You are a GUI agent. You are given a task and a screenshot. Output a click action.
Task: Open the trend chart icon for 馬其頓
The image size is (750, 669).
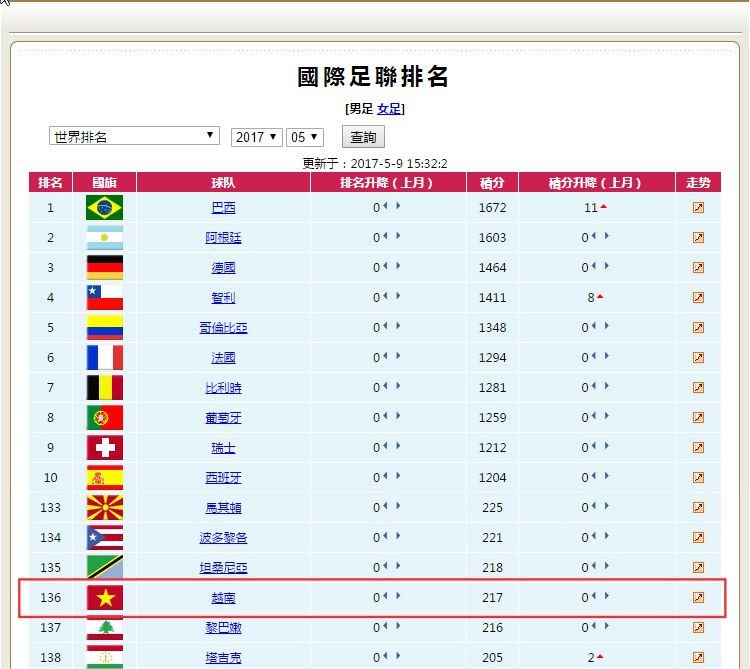[698, 507]
